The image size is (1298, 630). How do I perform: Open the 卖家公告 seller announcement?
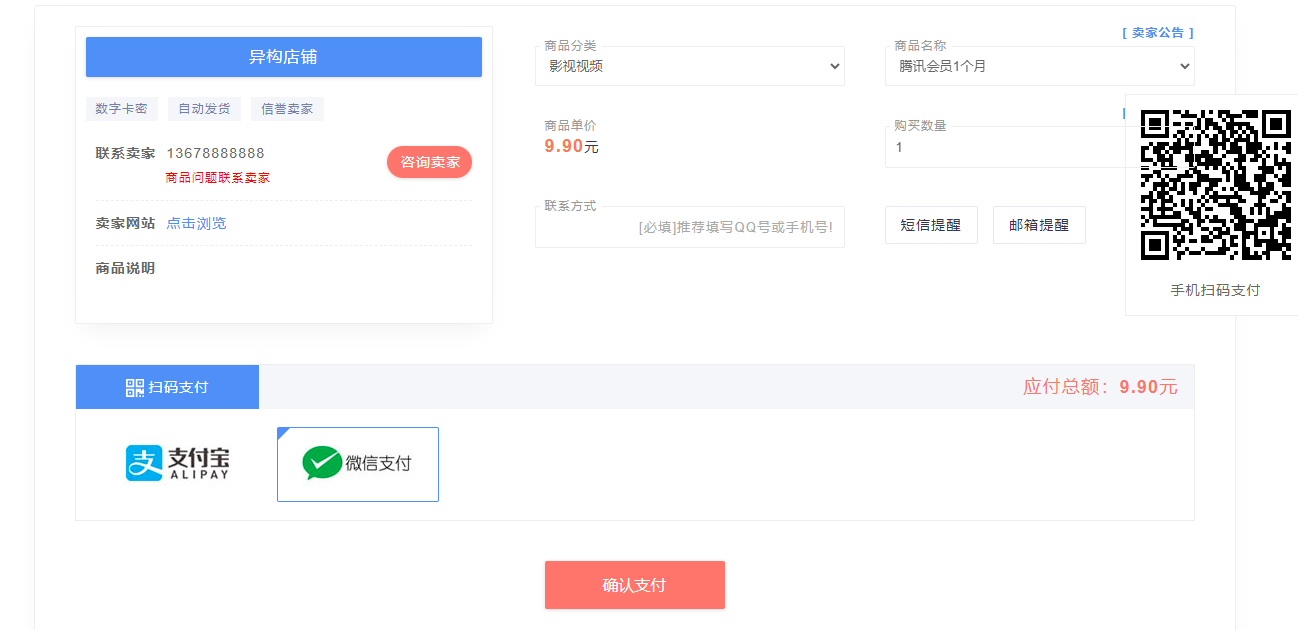click(x=1158, y=31)
